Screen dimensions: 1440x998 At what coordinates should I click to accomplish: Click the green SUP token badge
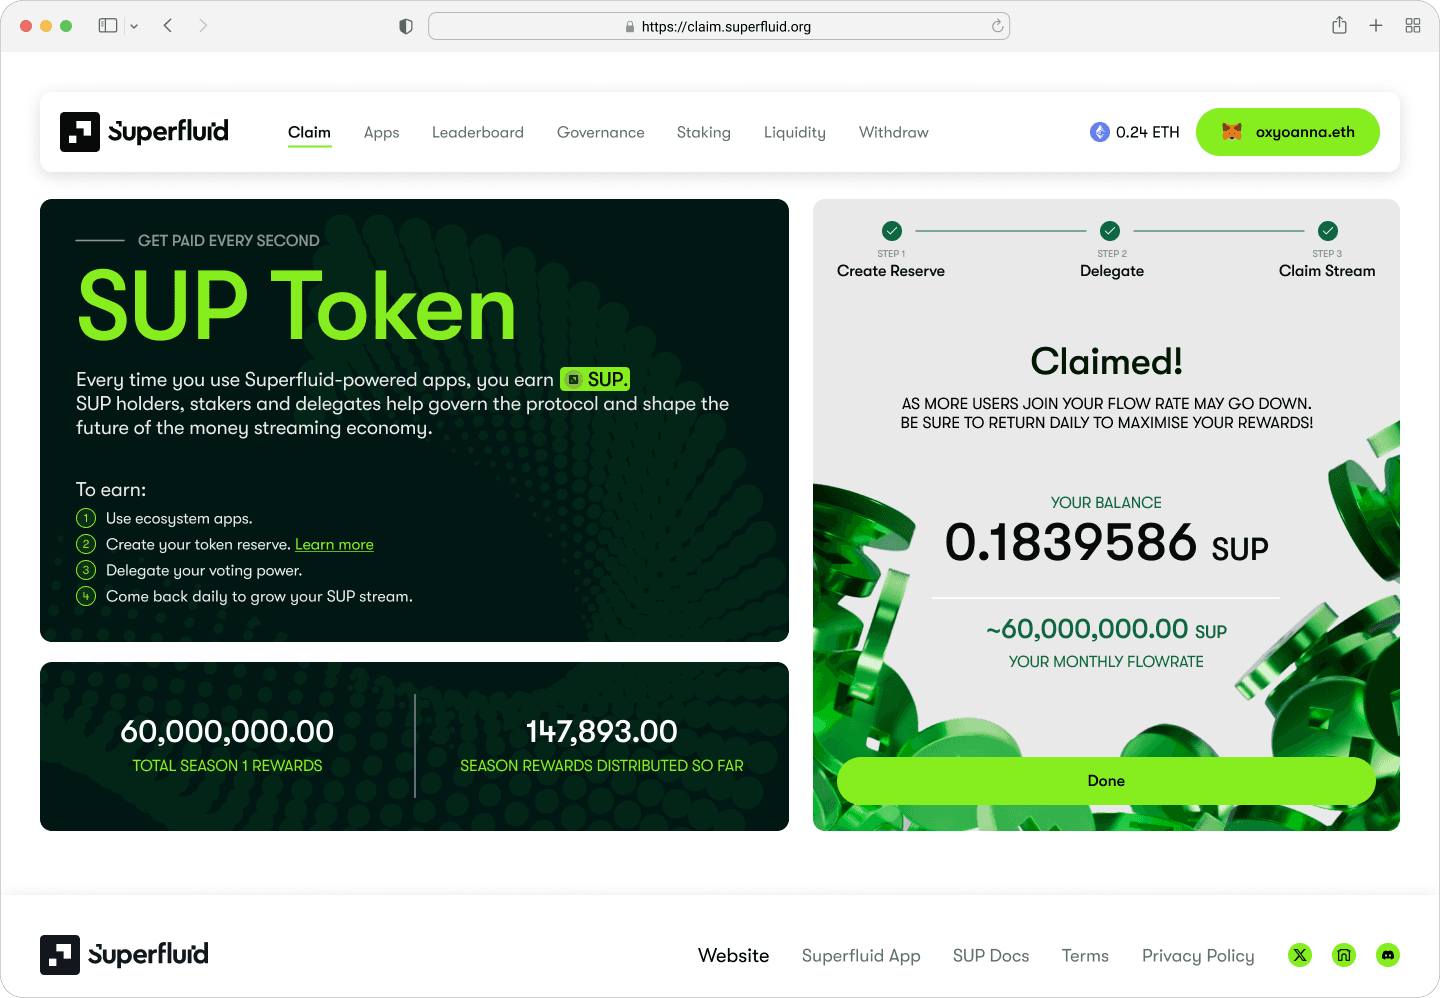click(x=595, y=379)
